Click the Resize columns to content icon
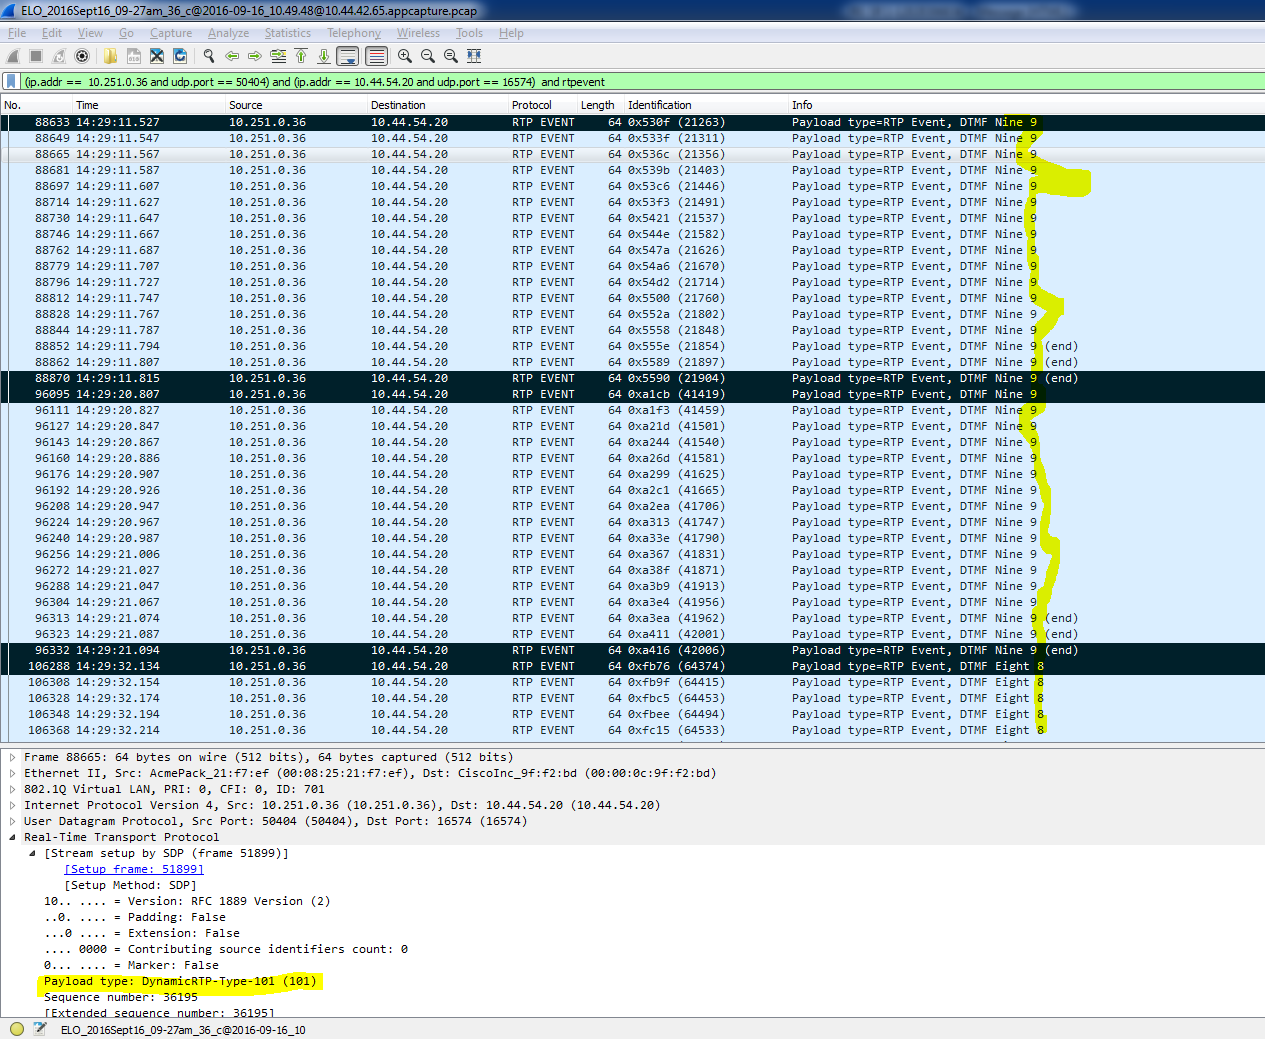The image size is (1265, 1039). click(x=474, y=56)
